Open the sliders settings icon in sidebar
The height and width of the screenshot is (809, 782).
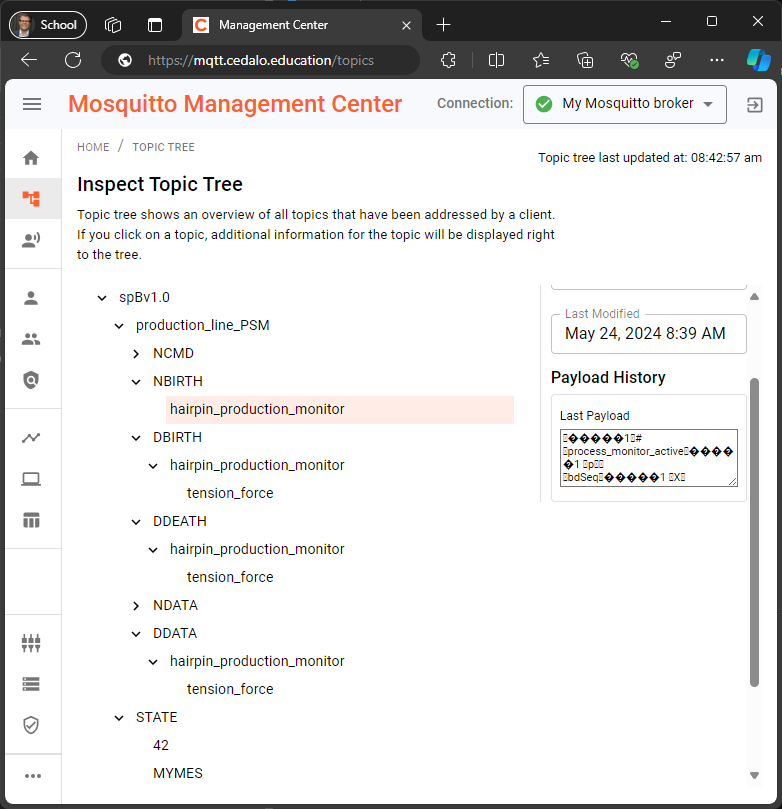tap(31, 643)
